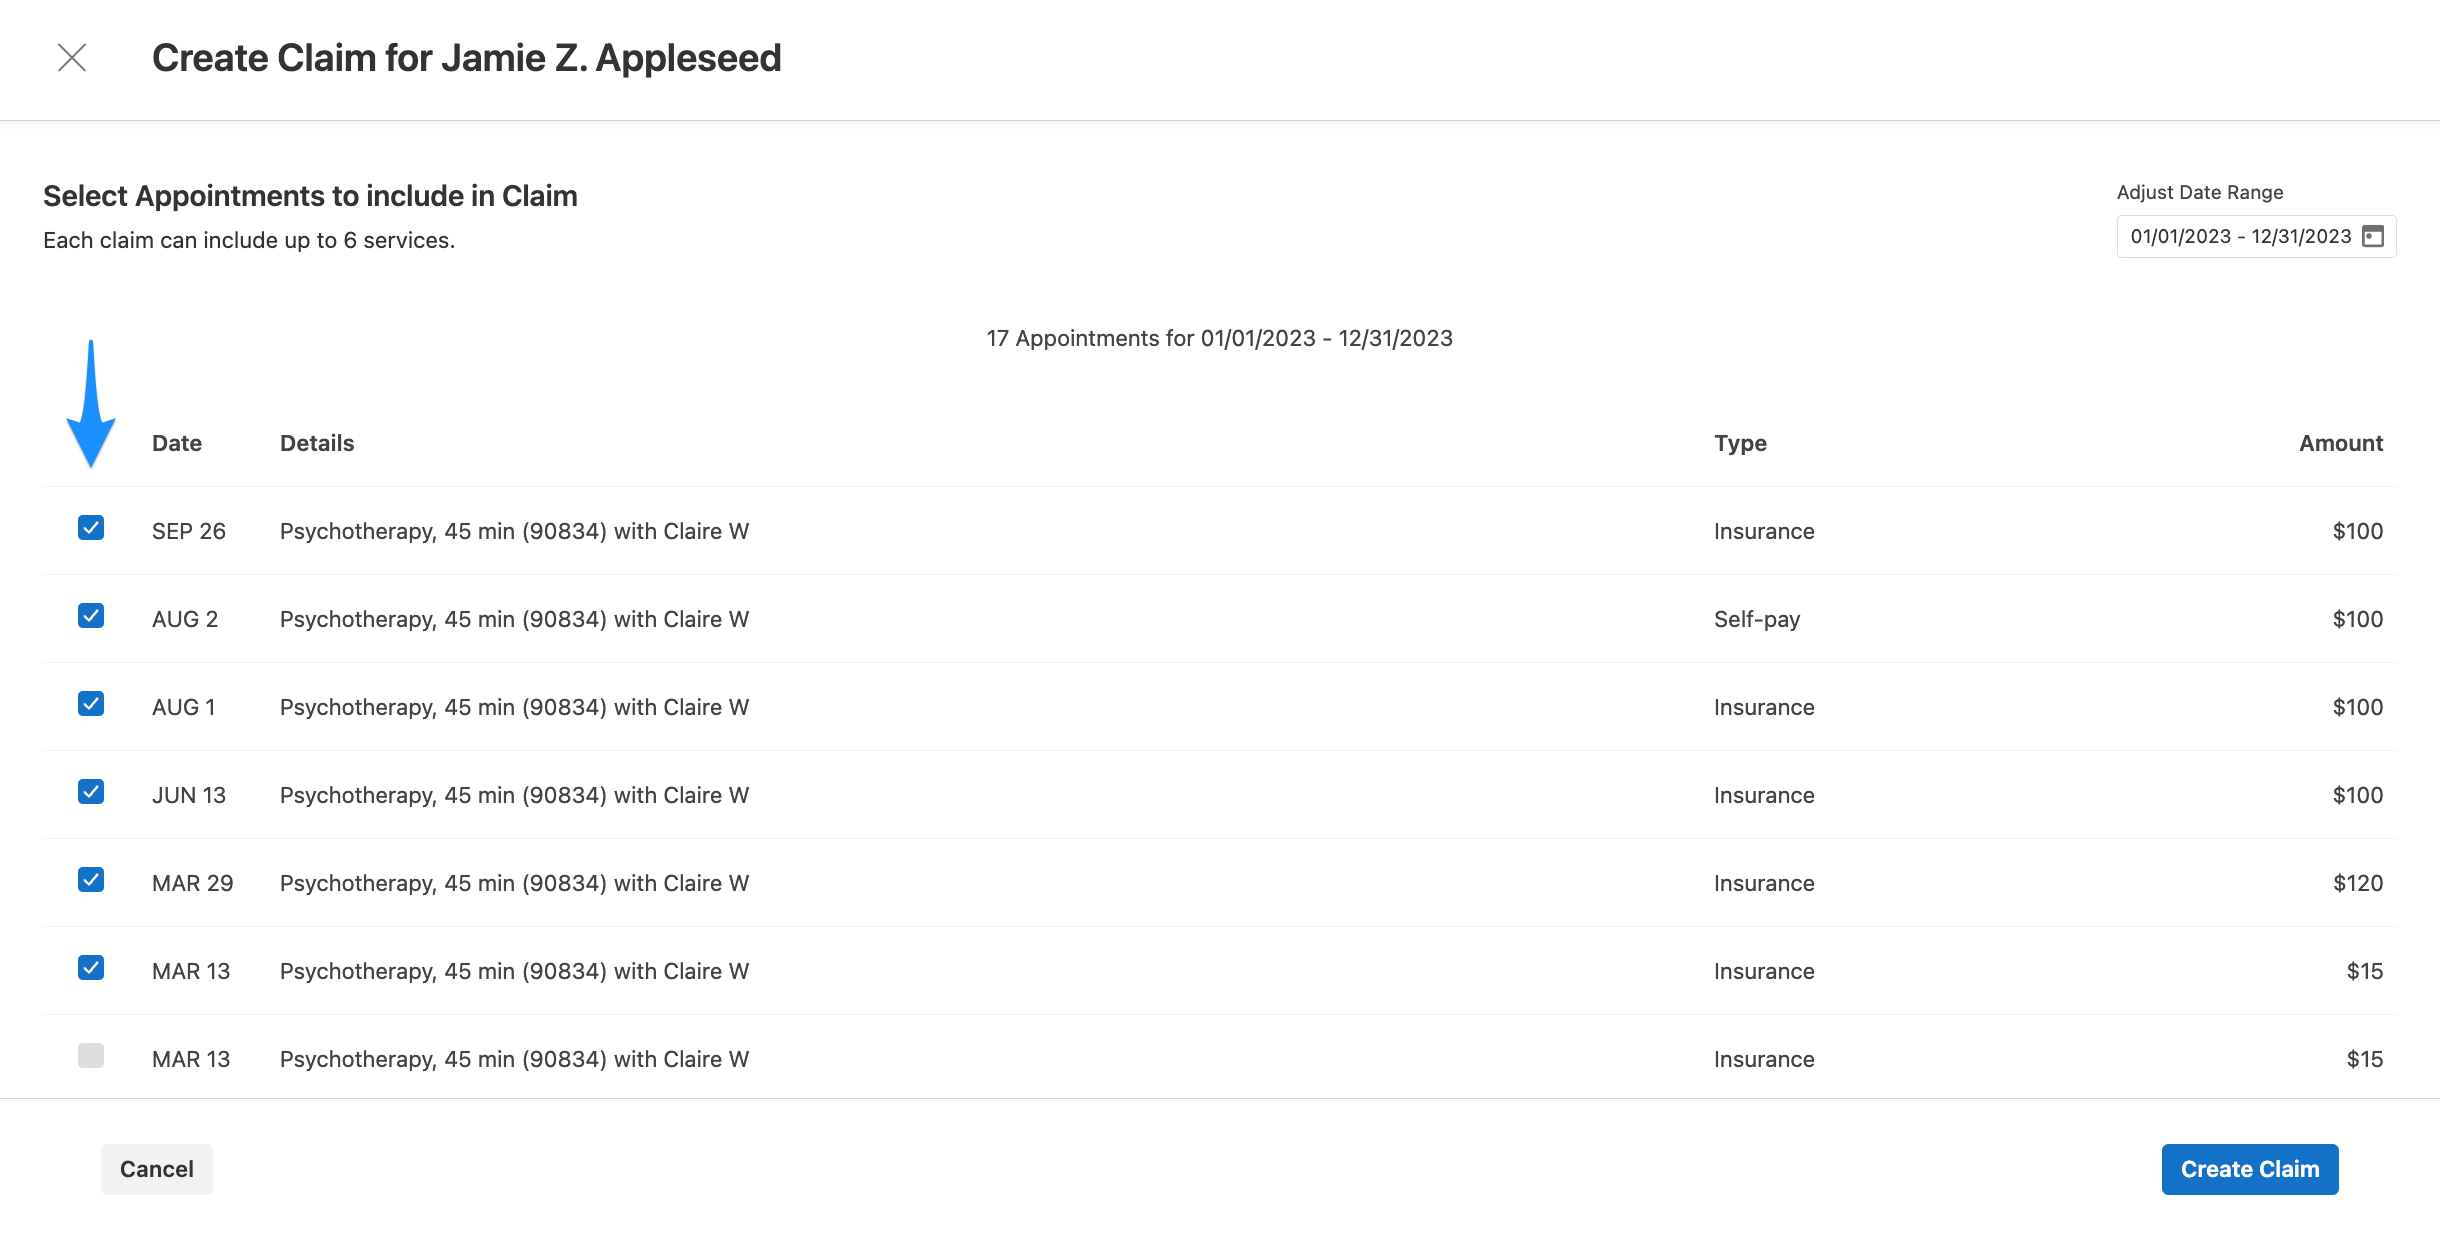Click 'Create Claim for Jamie Z. Appleseed' title

[x=466, y=58]
